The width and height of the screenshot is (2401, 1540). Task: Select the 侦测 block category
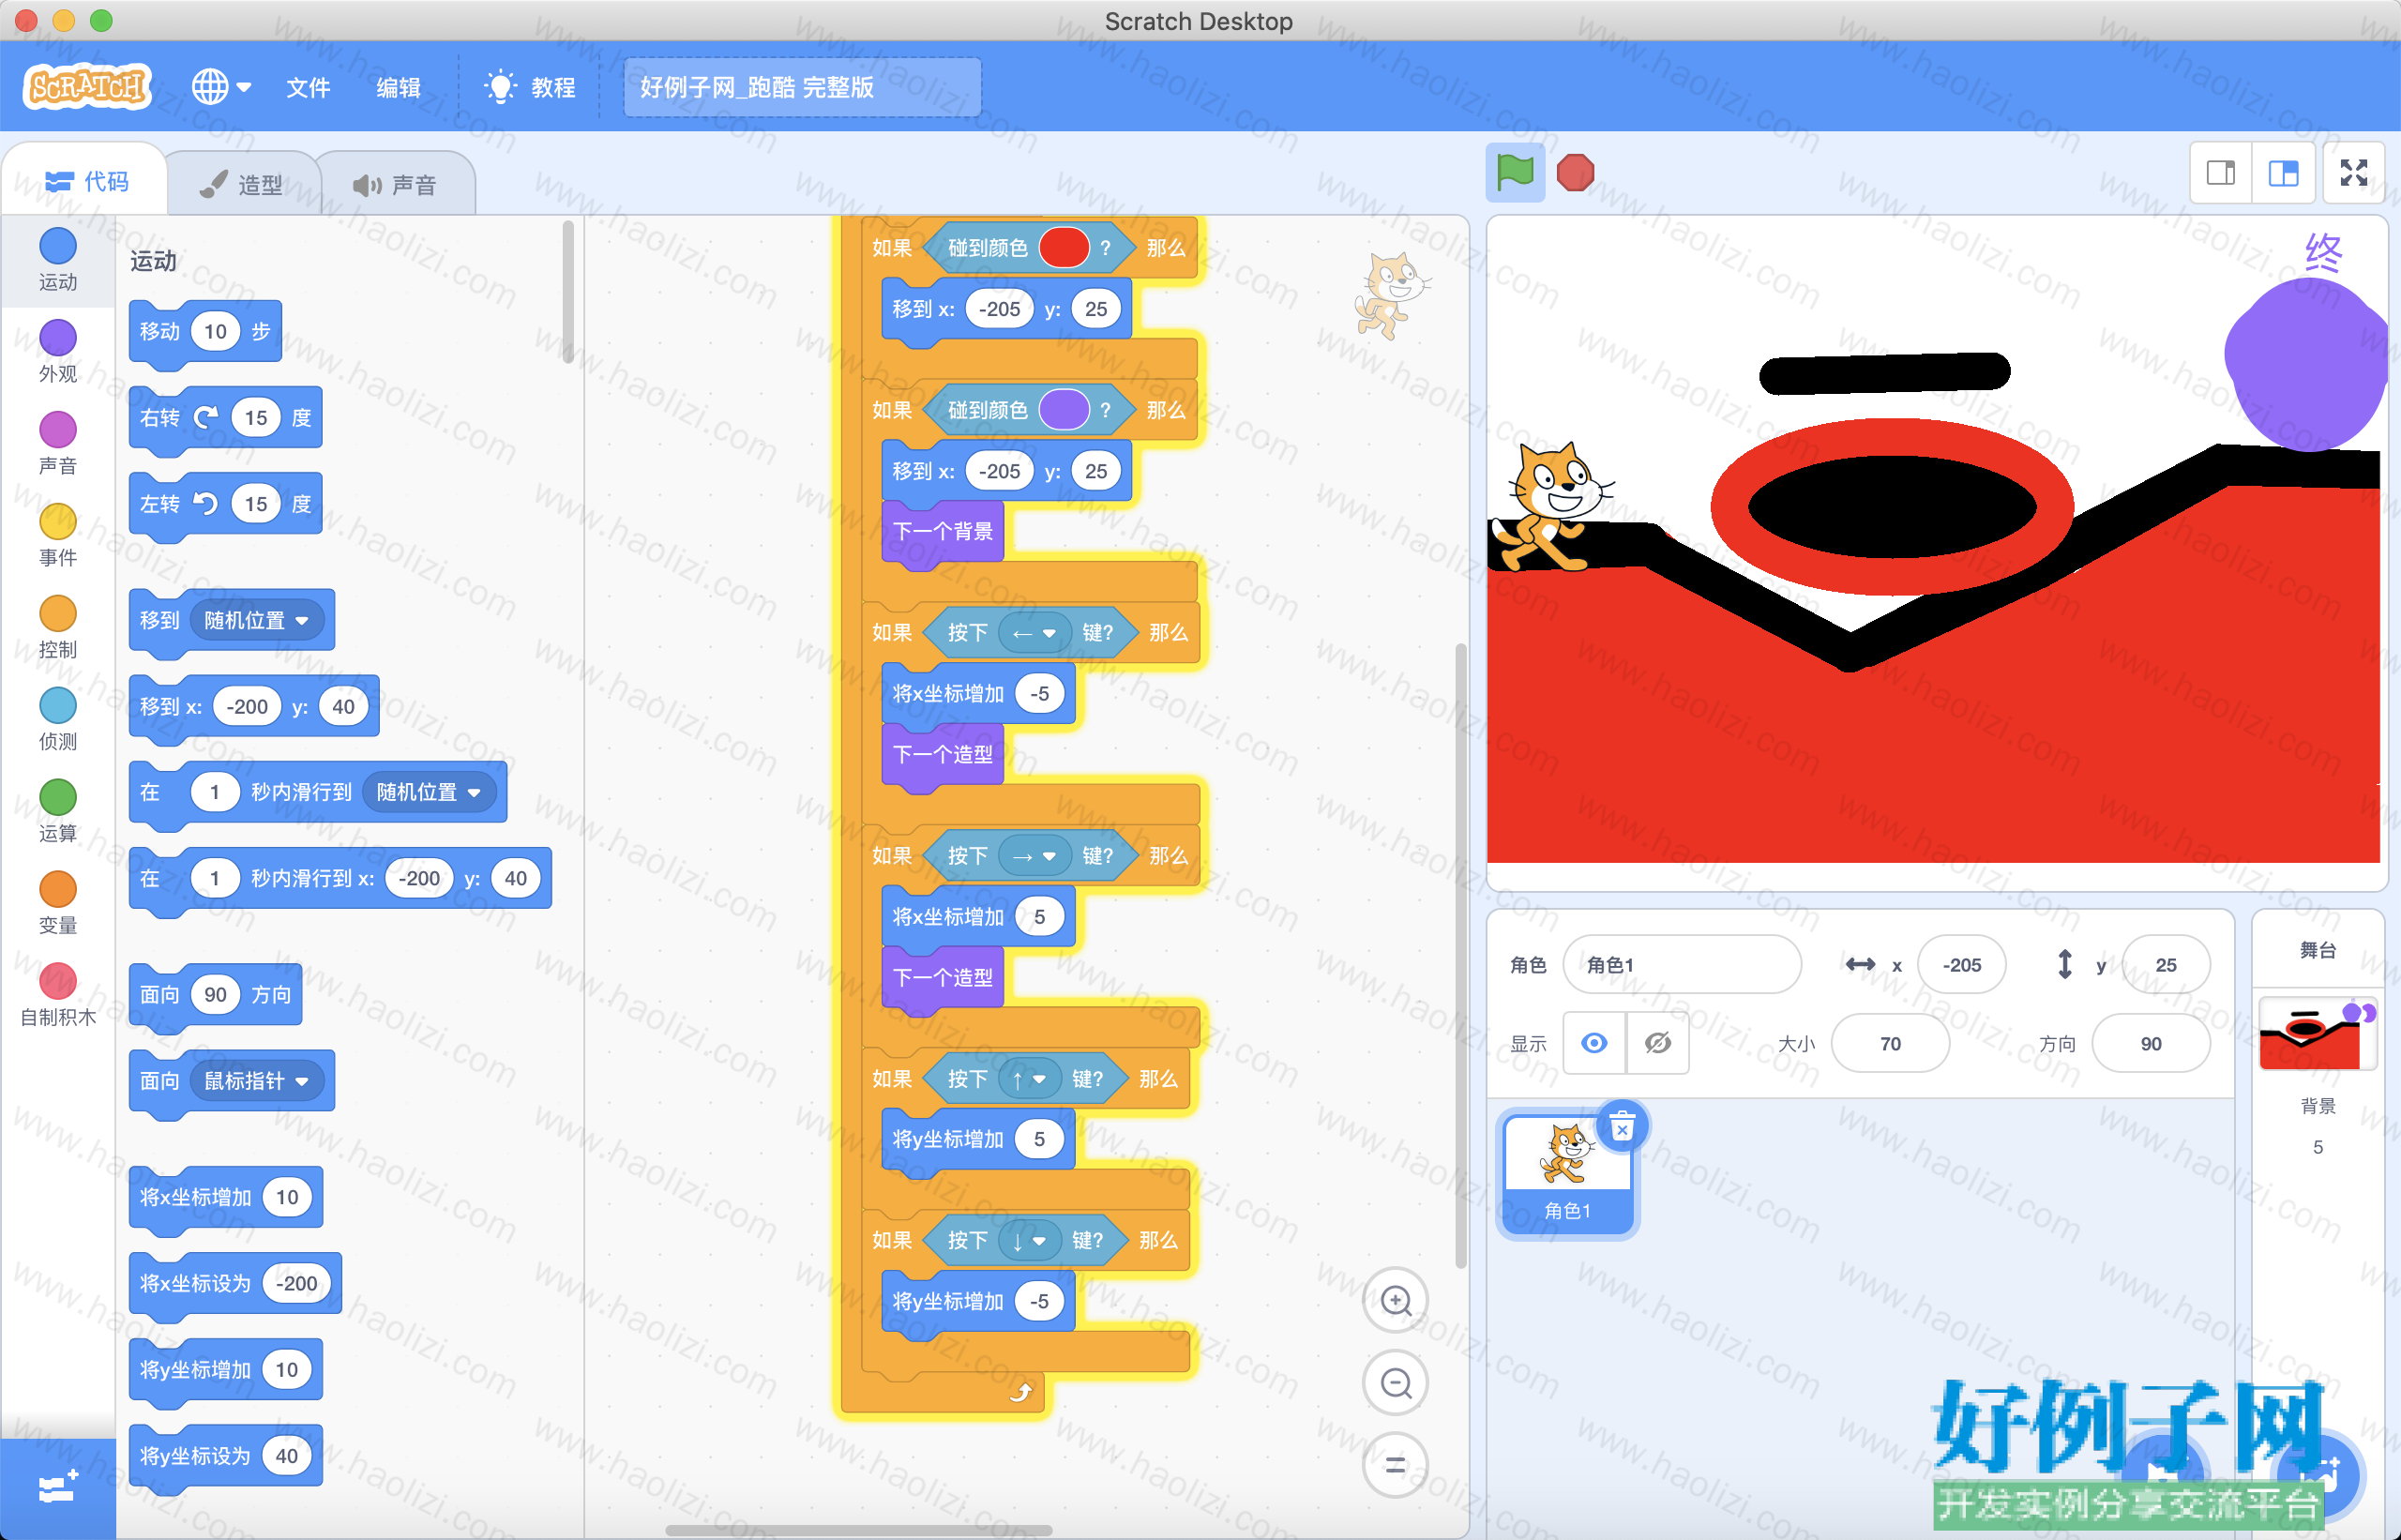click(58, 719)
